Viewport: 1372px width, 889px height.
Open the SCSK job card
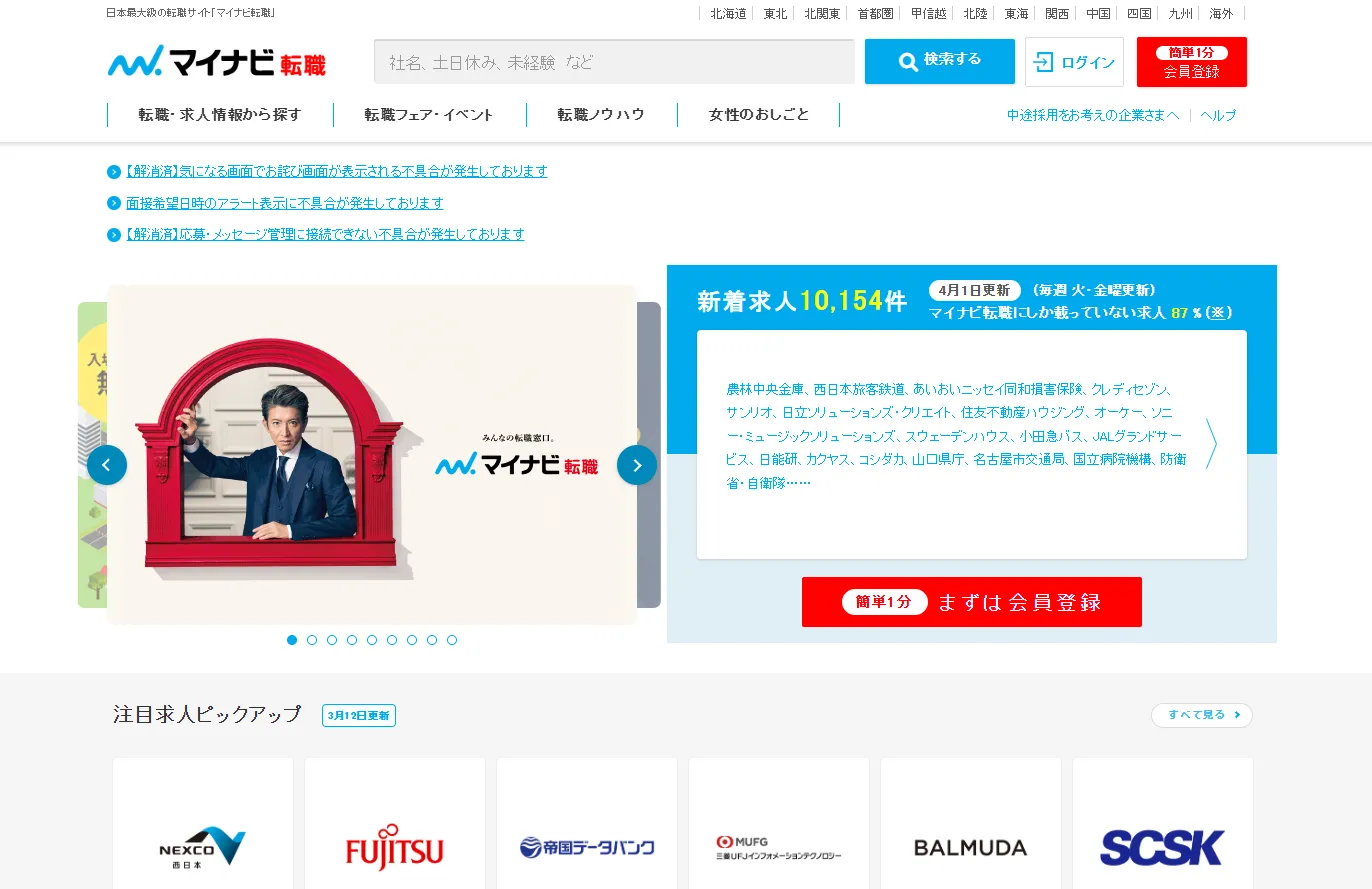coord(1163,823)
